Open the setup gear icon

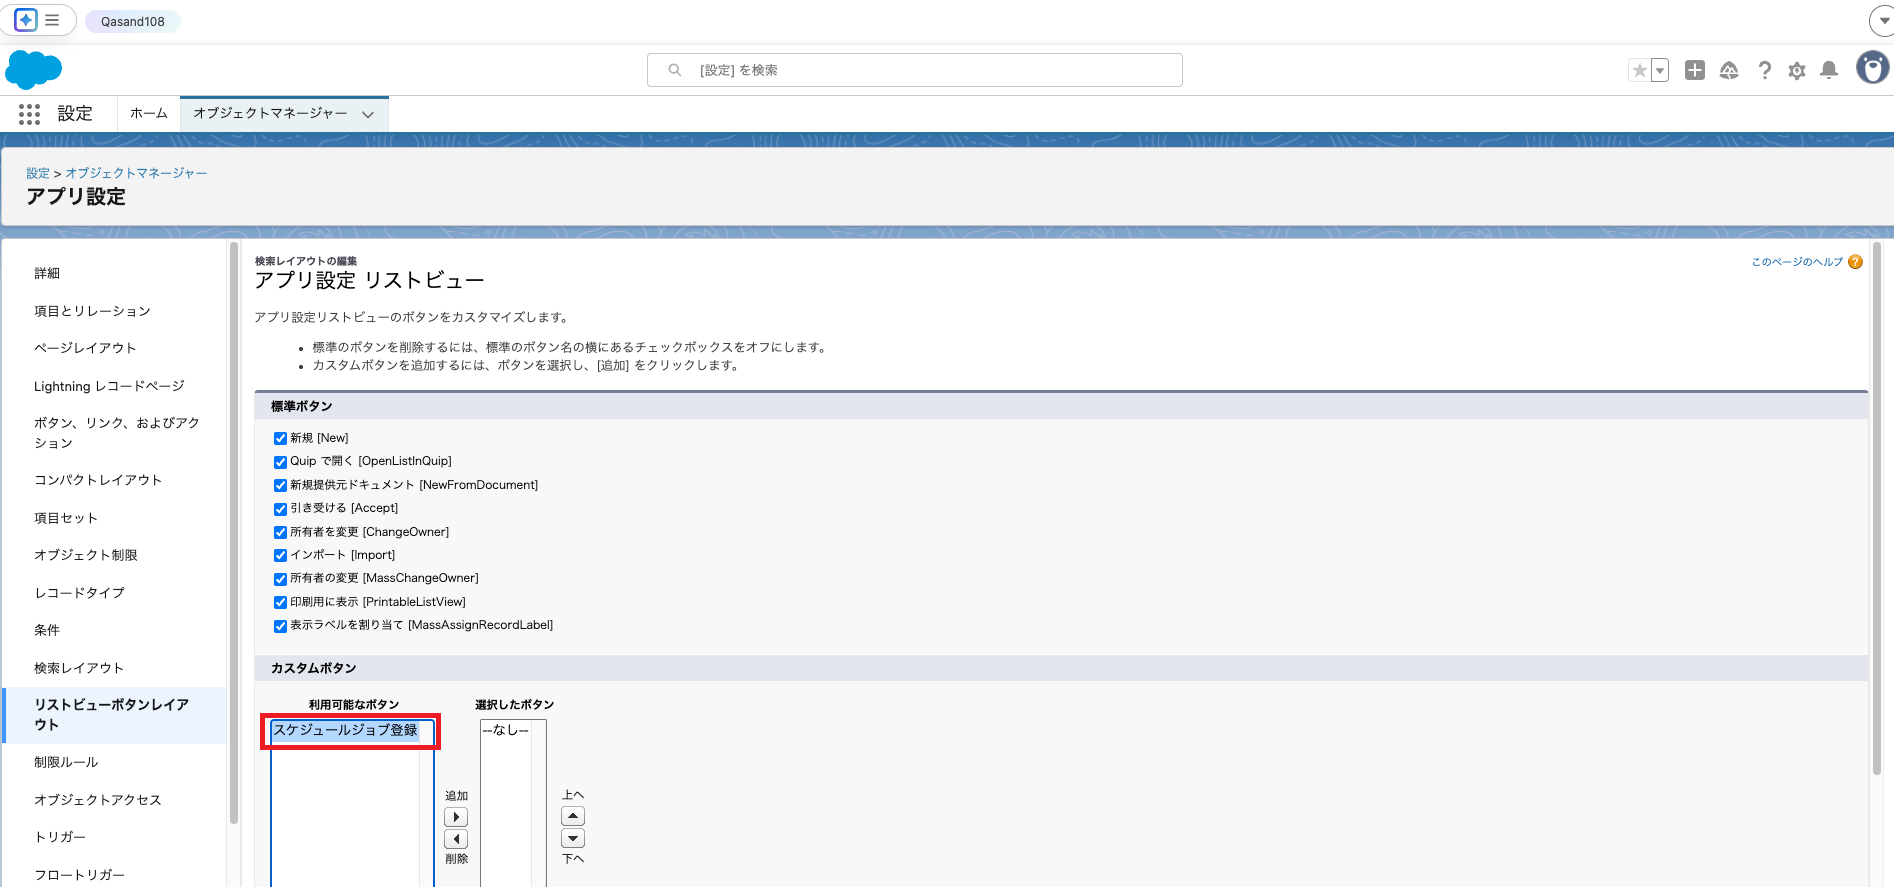1797,70
